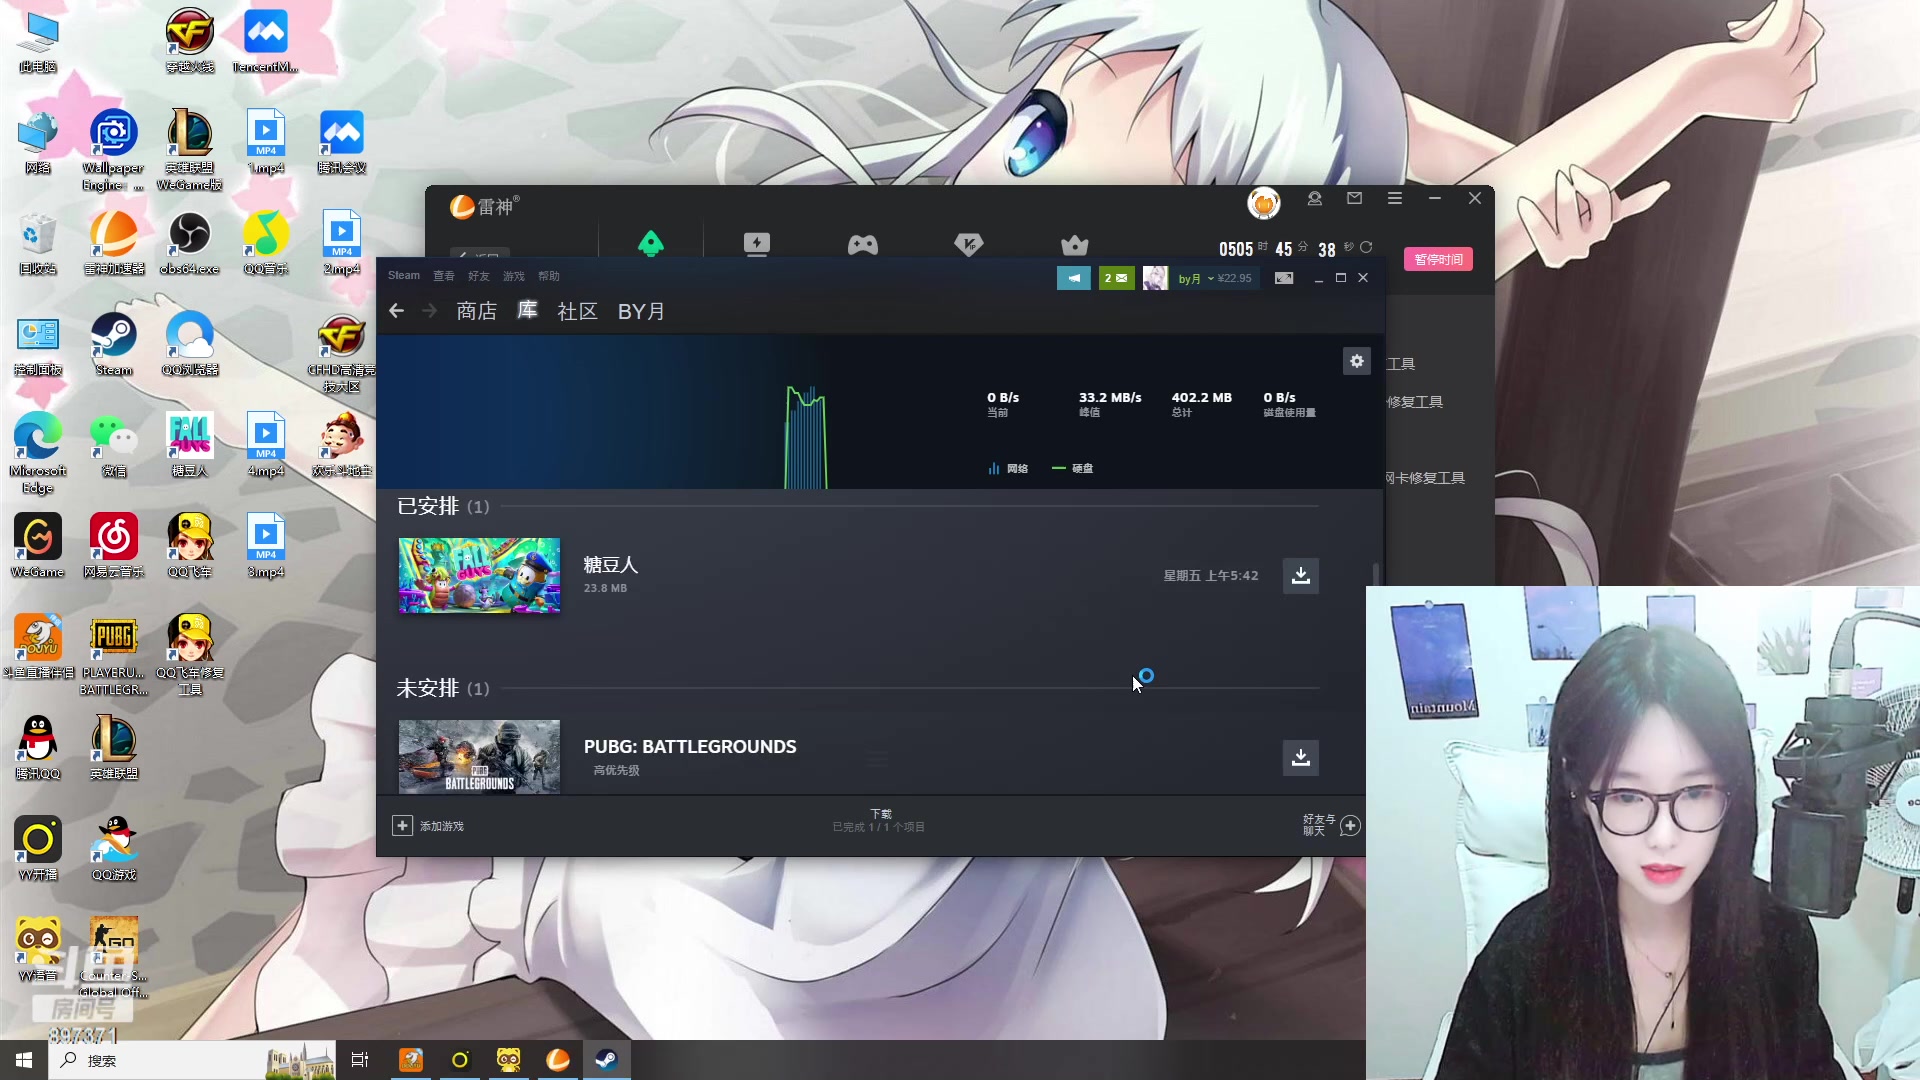
Task: Switch to the 社区 tab
Action: click(x=578, y=311)
